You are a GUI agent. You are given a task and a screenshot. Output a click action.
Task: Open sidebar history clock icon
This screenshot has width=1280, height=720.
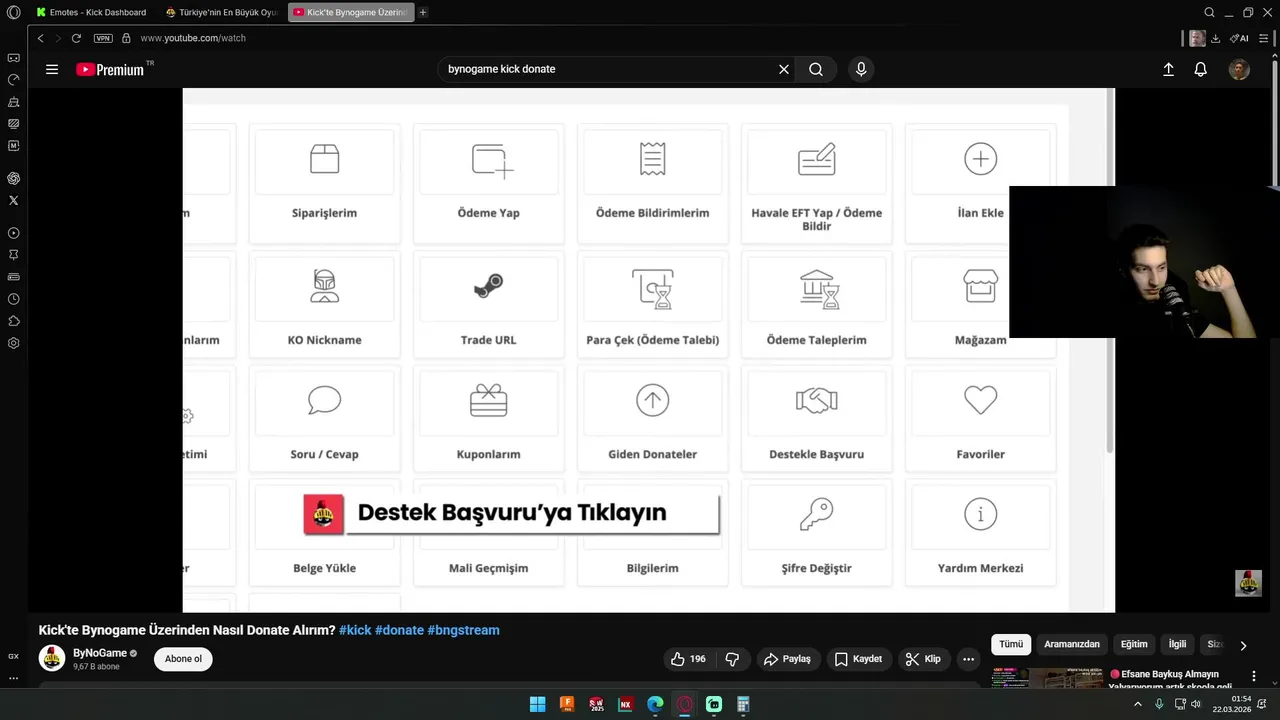pyautogui.click(x=13, y=299)
